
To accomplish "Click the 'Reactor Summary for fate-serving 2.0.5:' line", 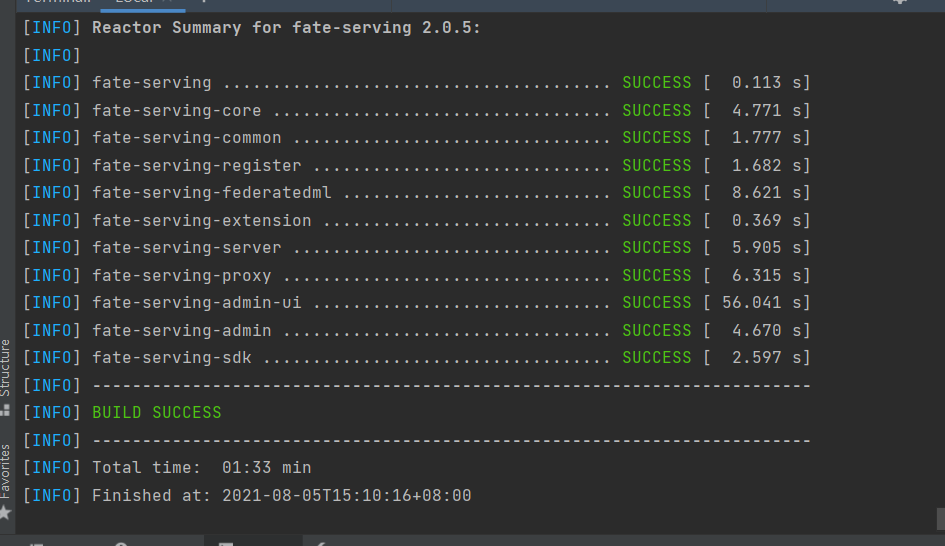I will click(x=286, y=28).
